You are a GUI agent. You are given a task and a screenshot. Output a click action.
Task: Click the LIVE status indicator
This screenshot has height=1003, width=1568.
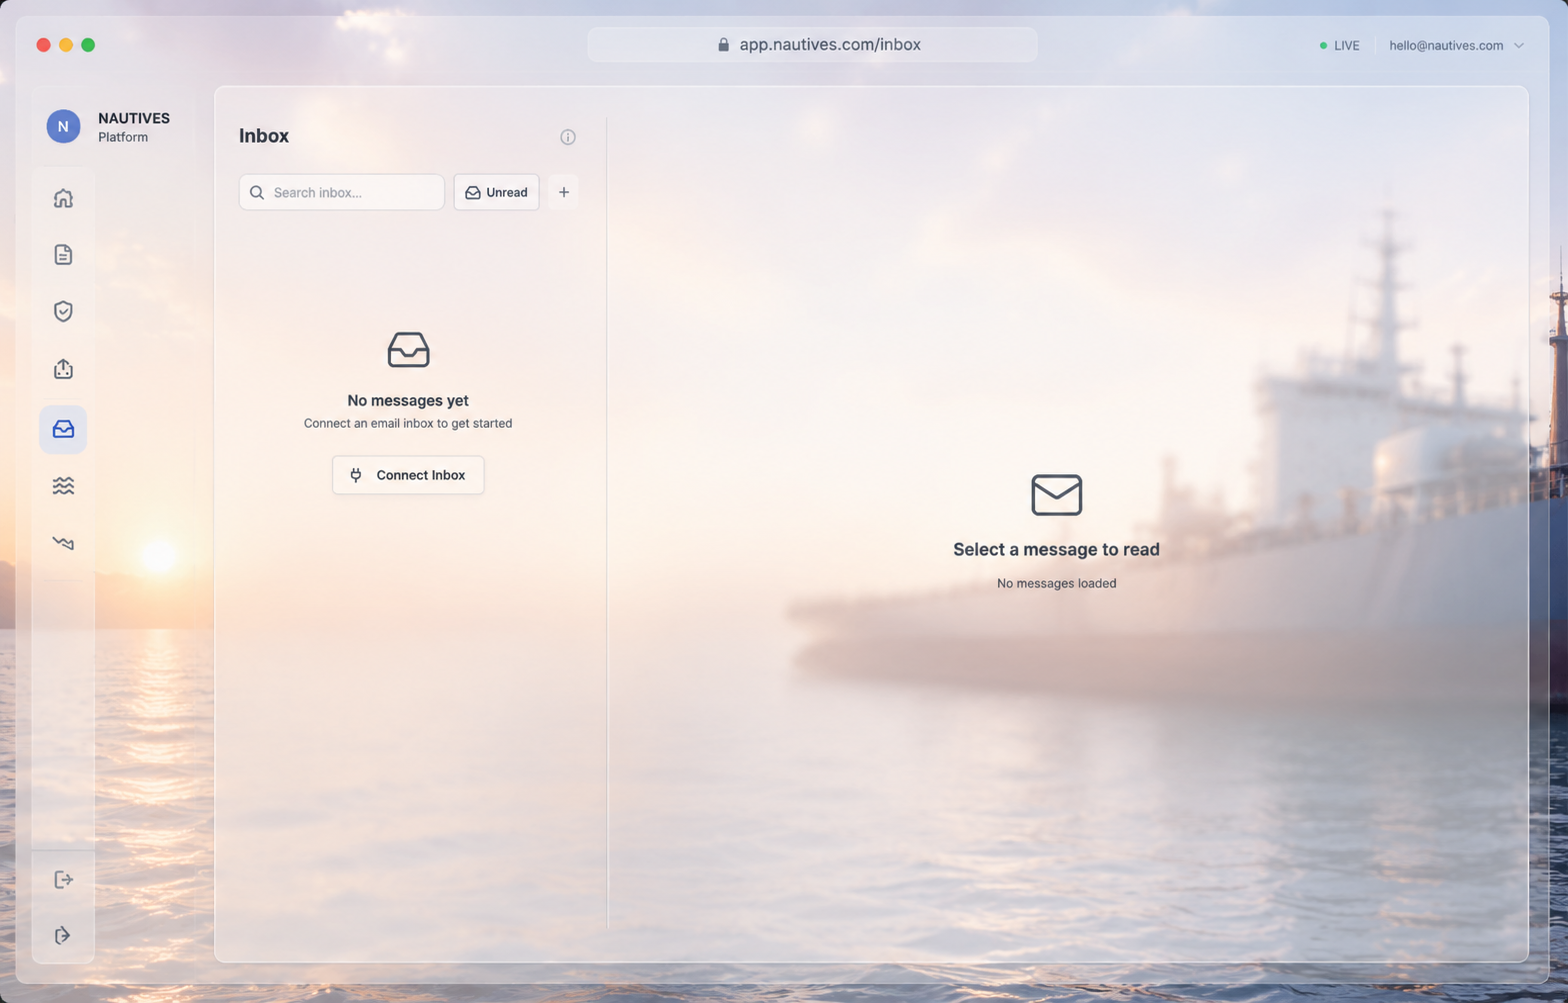point(1339,45)
